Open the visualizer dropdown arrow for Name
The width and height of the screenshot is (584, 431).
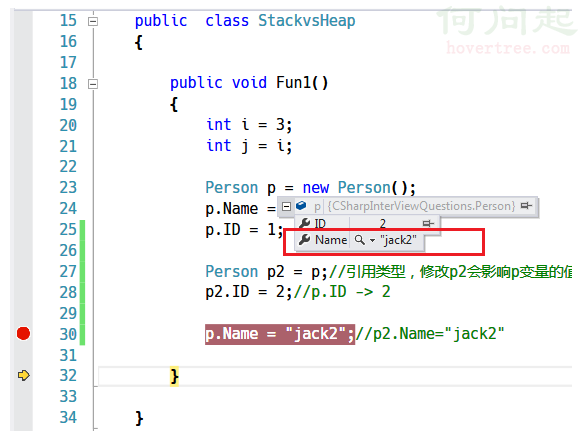pyautogui.click(x=372, y=241)
